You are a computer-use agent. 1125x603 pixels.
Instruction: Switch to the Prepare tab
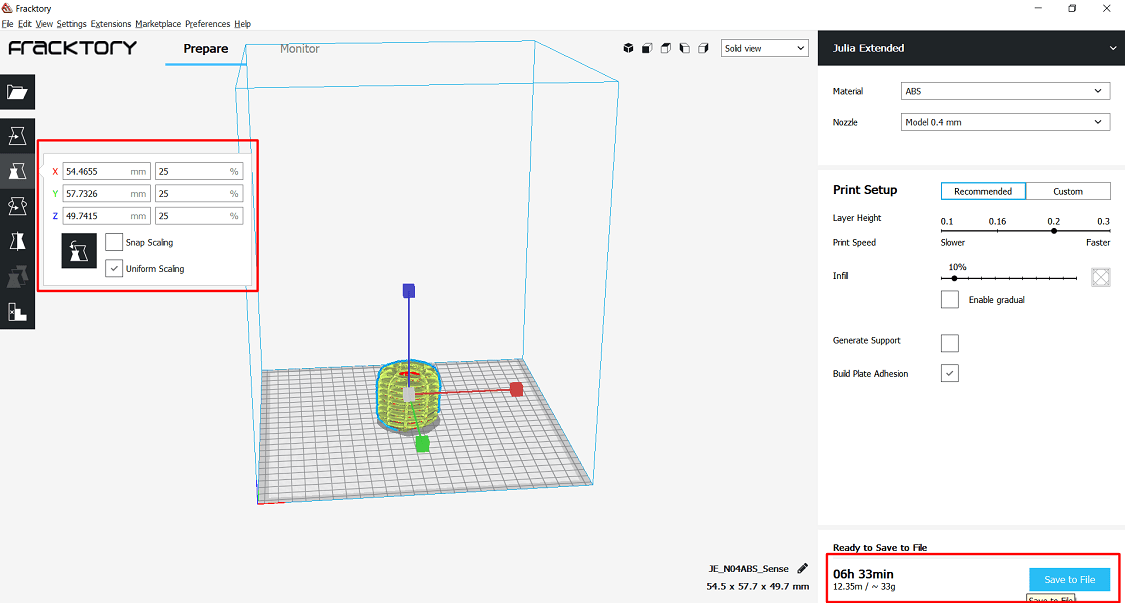(206, 49)
